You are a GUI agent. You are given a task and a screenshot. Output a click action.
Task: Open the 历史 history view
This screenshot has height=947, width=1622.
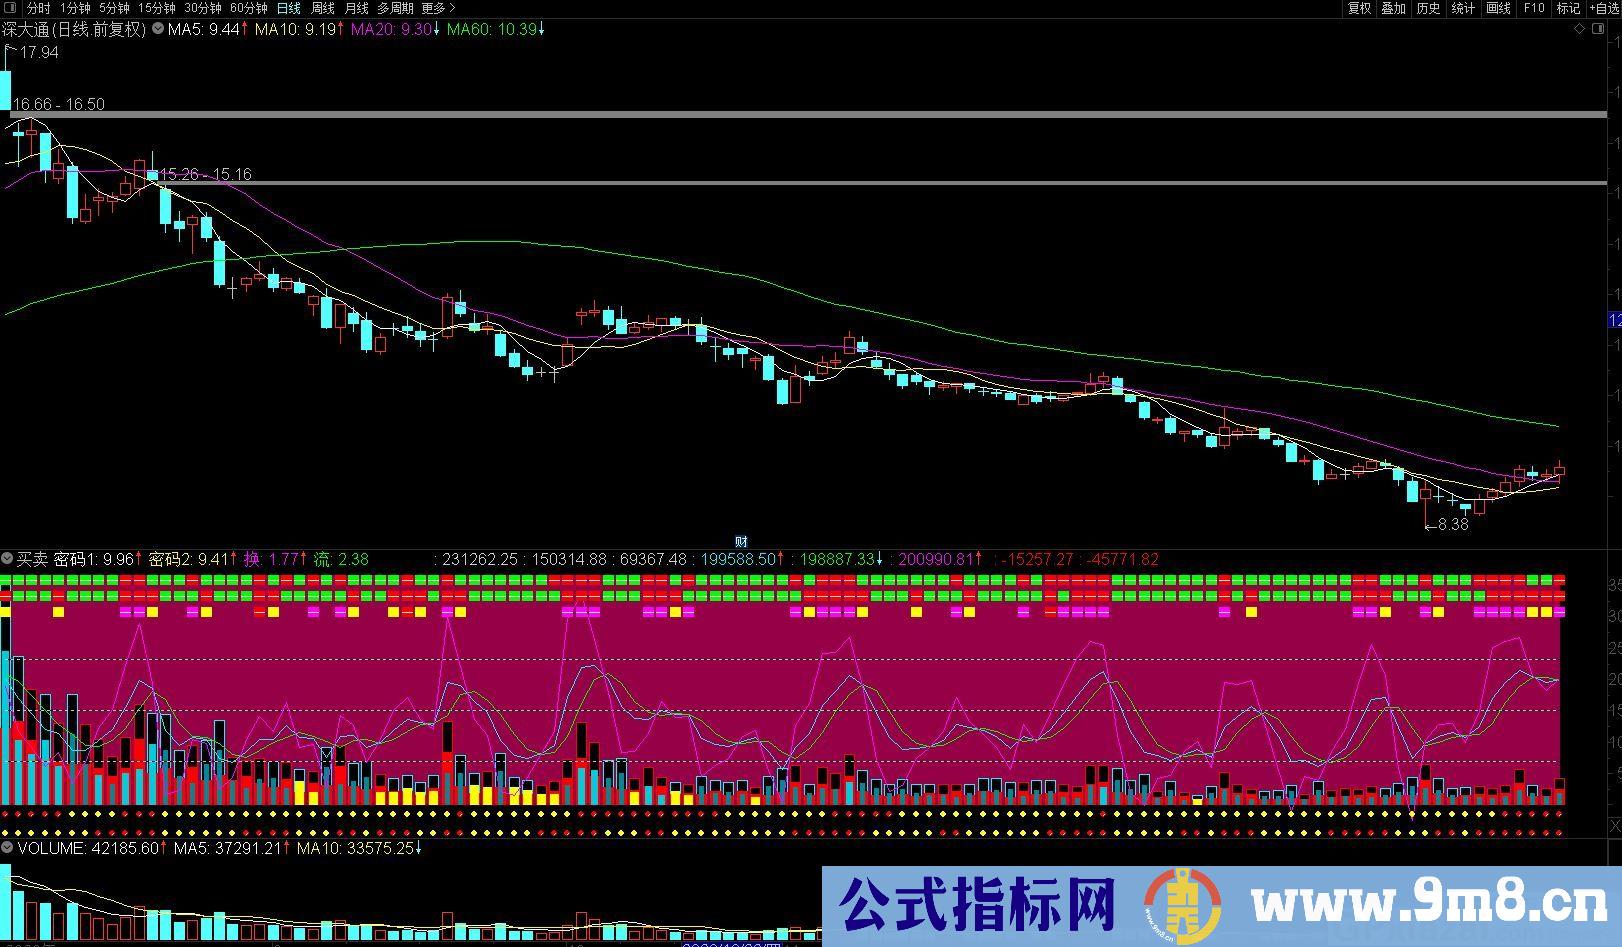(x=1429, y=8)
